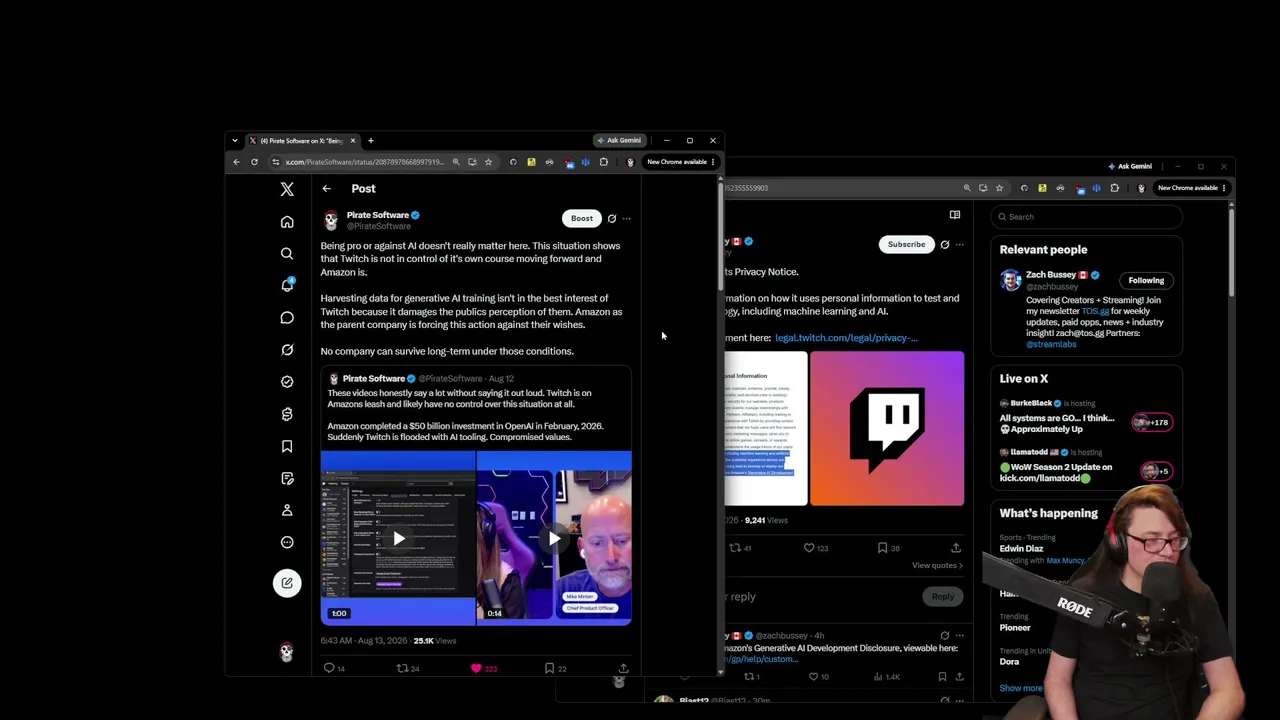Open the Explore search icon in X sidebar
Screen dimensions: 1280x720
(x=287, y=254)
